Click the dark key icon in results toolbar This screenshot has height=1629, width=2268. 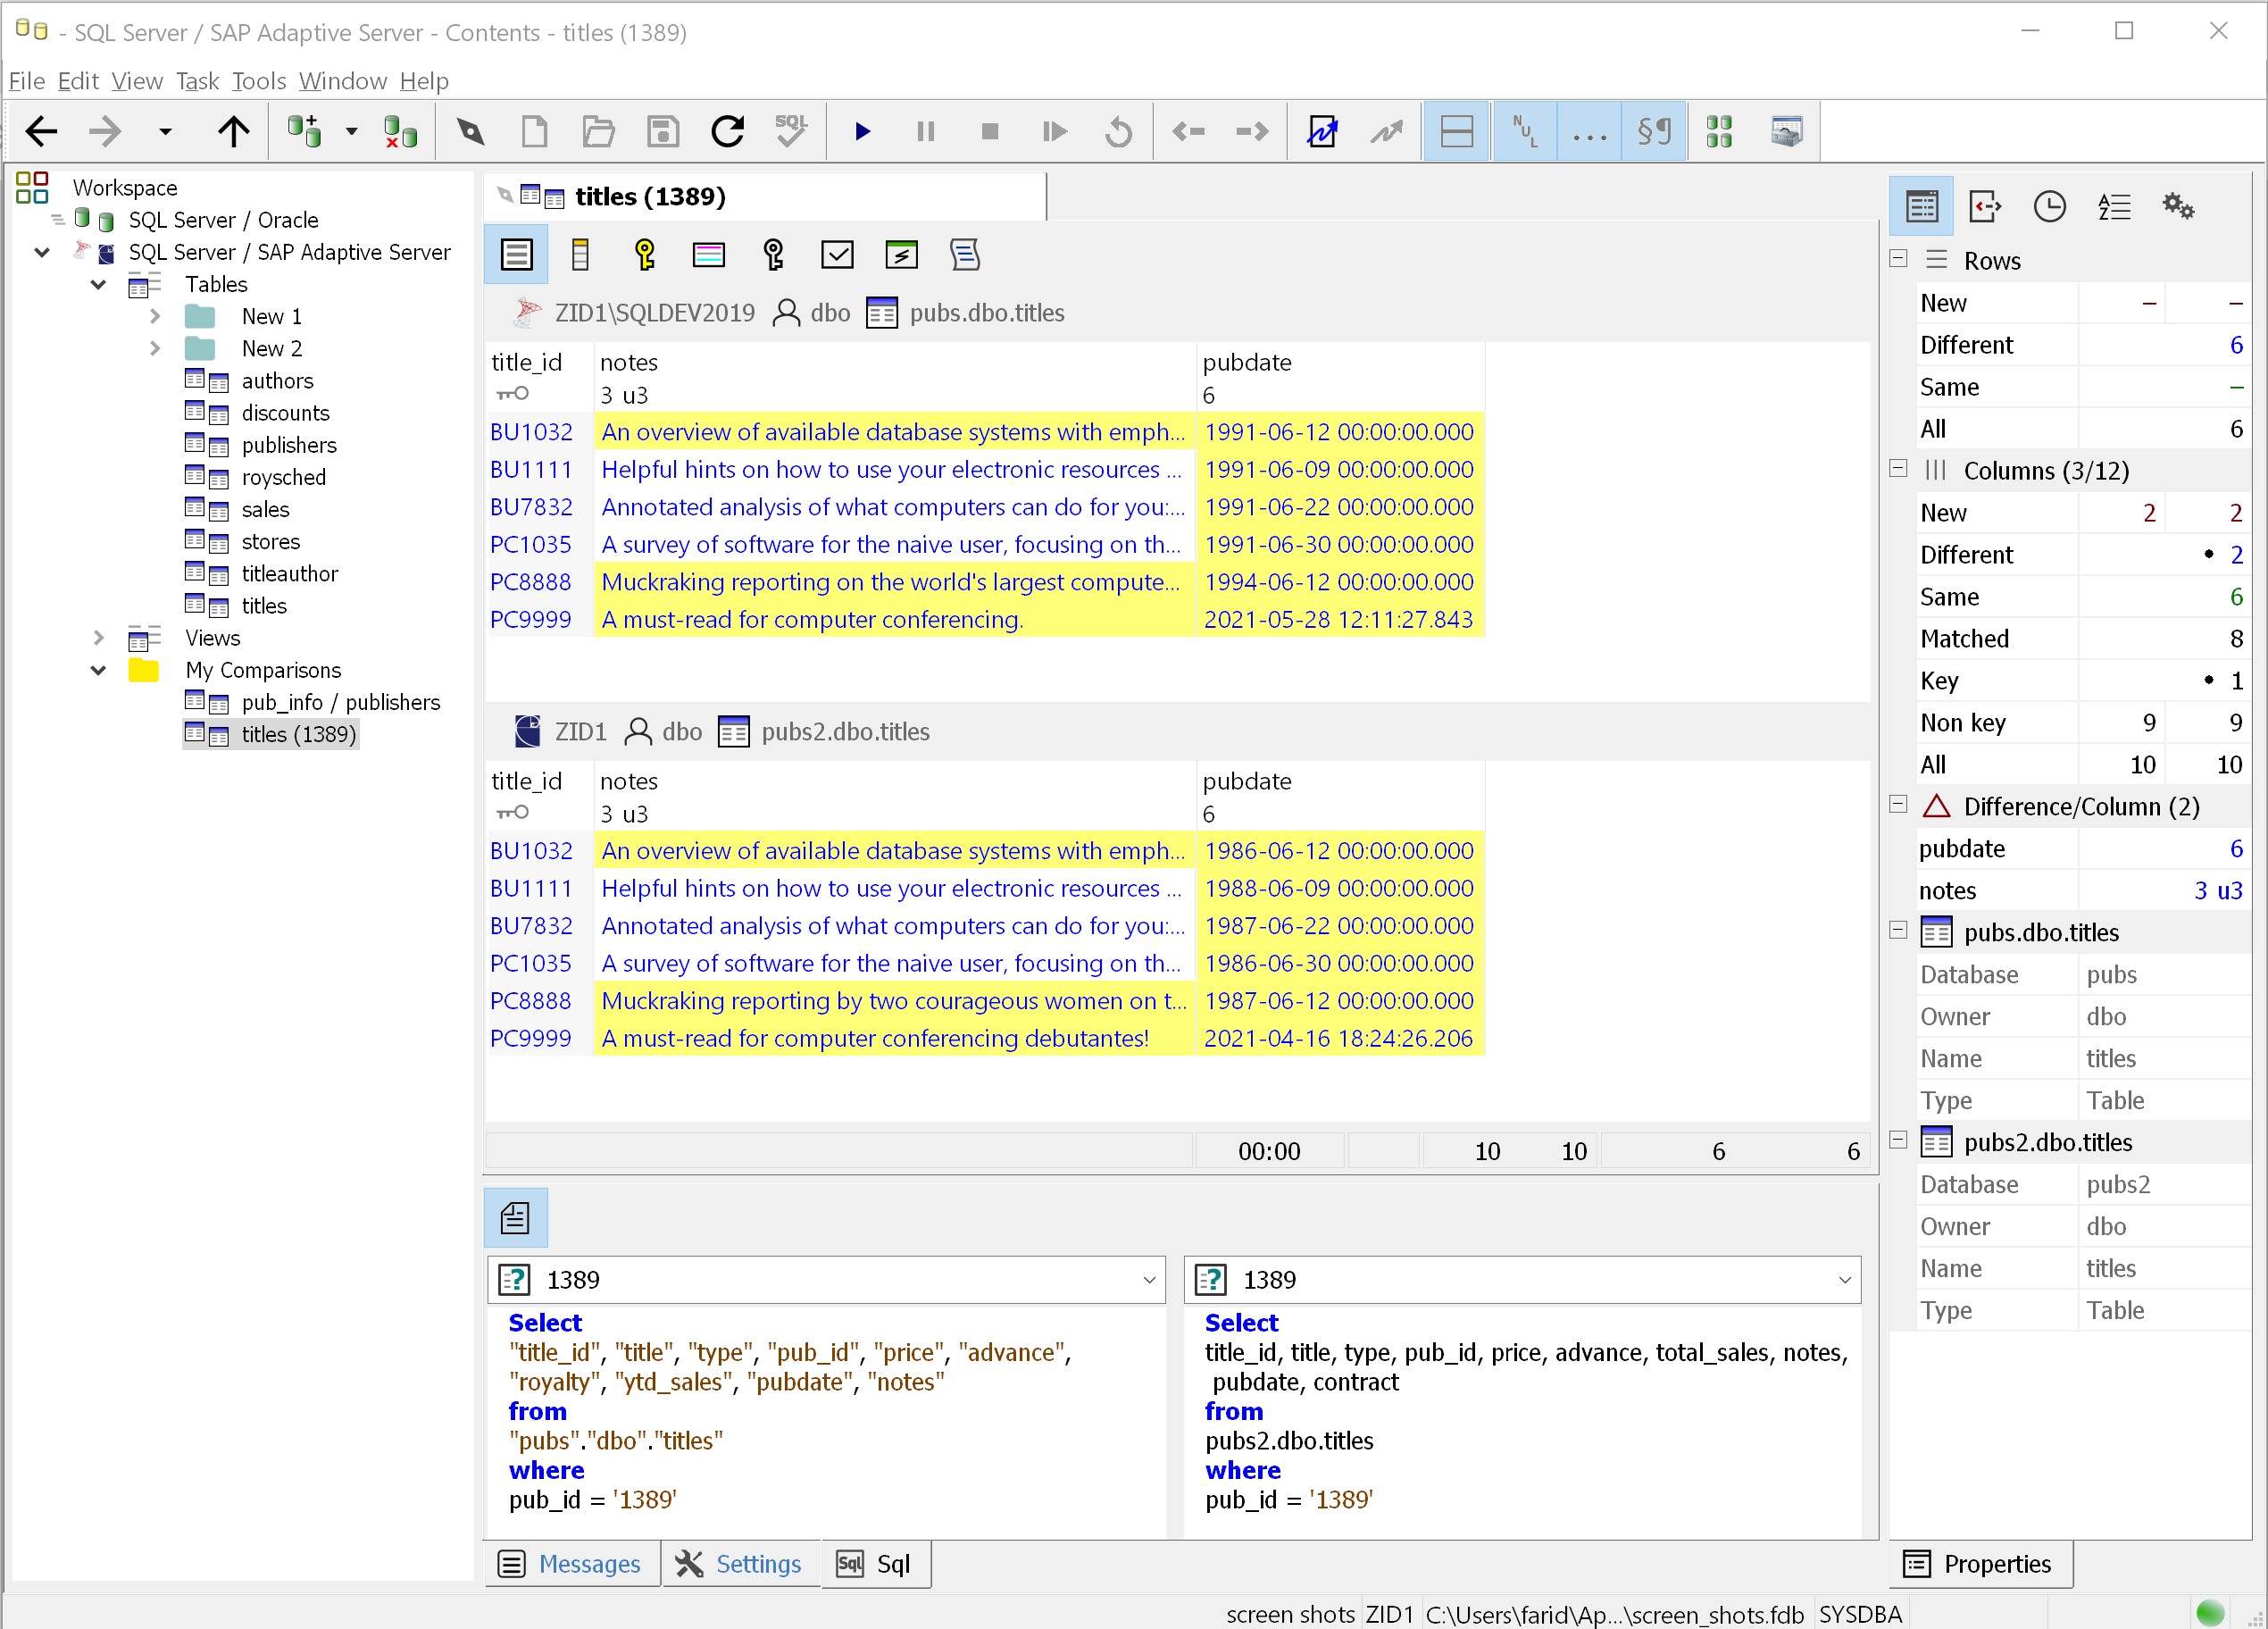coord(773,255)
